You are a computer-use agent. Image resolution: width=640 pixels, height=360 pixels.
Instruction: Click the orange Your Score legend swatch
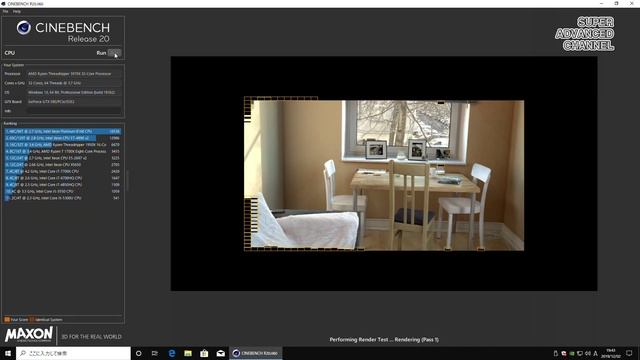(7, 320)
